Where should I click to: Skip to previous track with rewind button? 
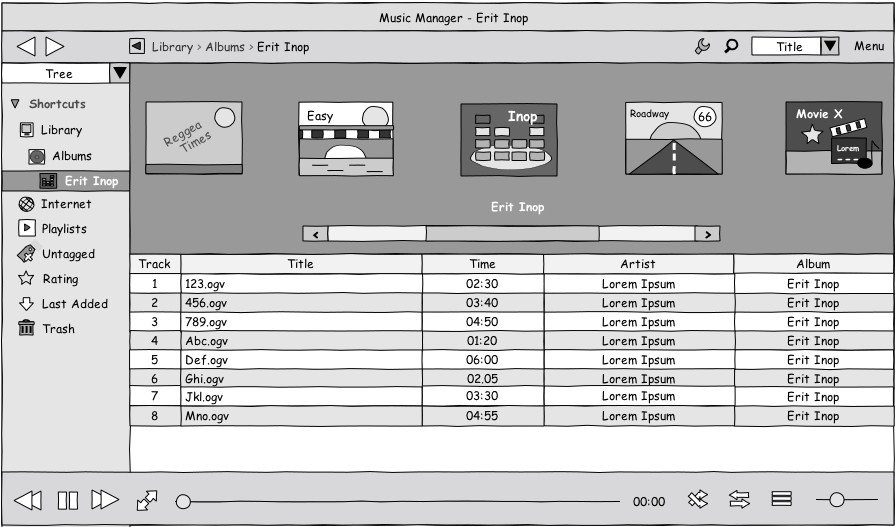27,500
